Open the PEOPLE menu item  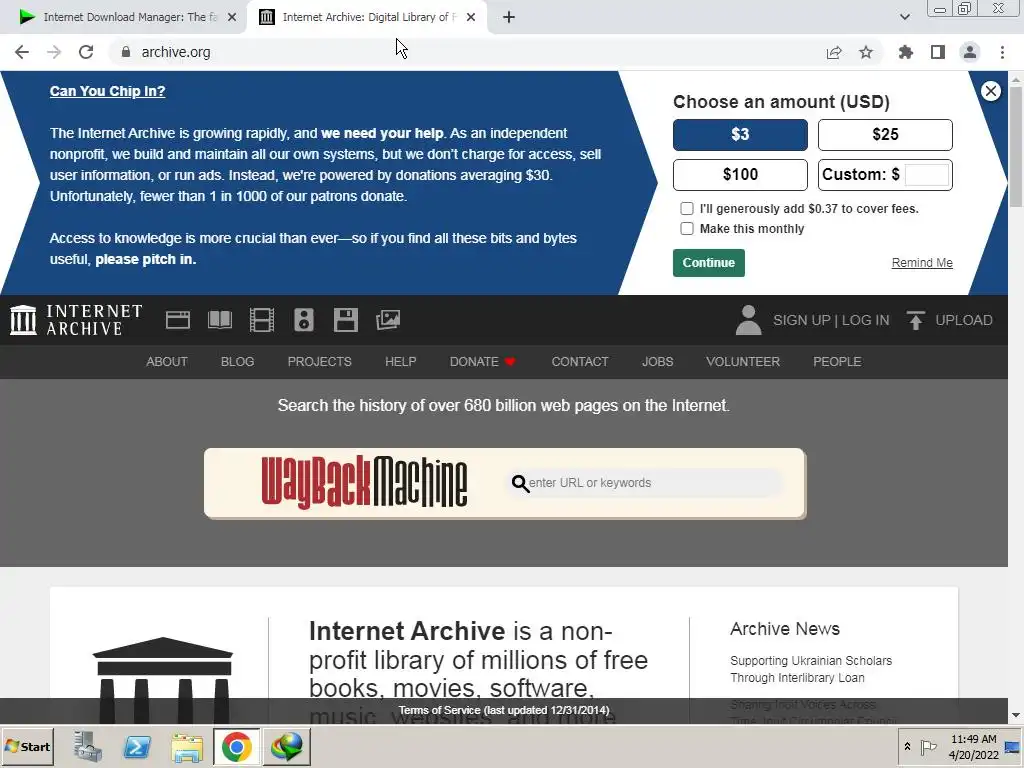(x=837, y=362)
